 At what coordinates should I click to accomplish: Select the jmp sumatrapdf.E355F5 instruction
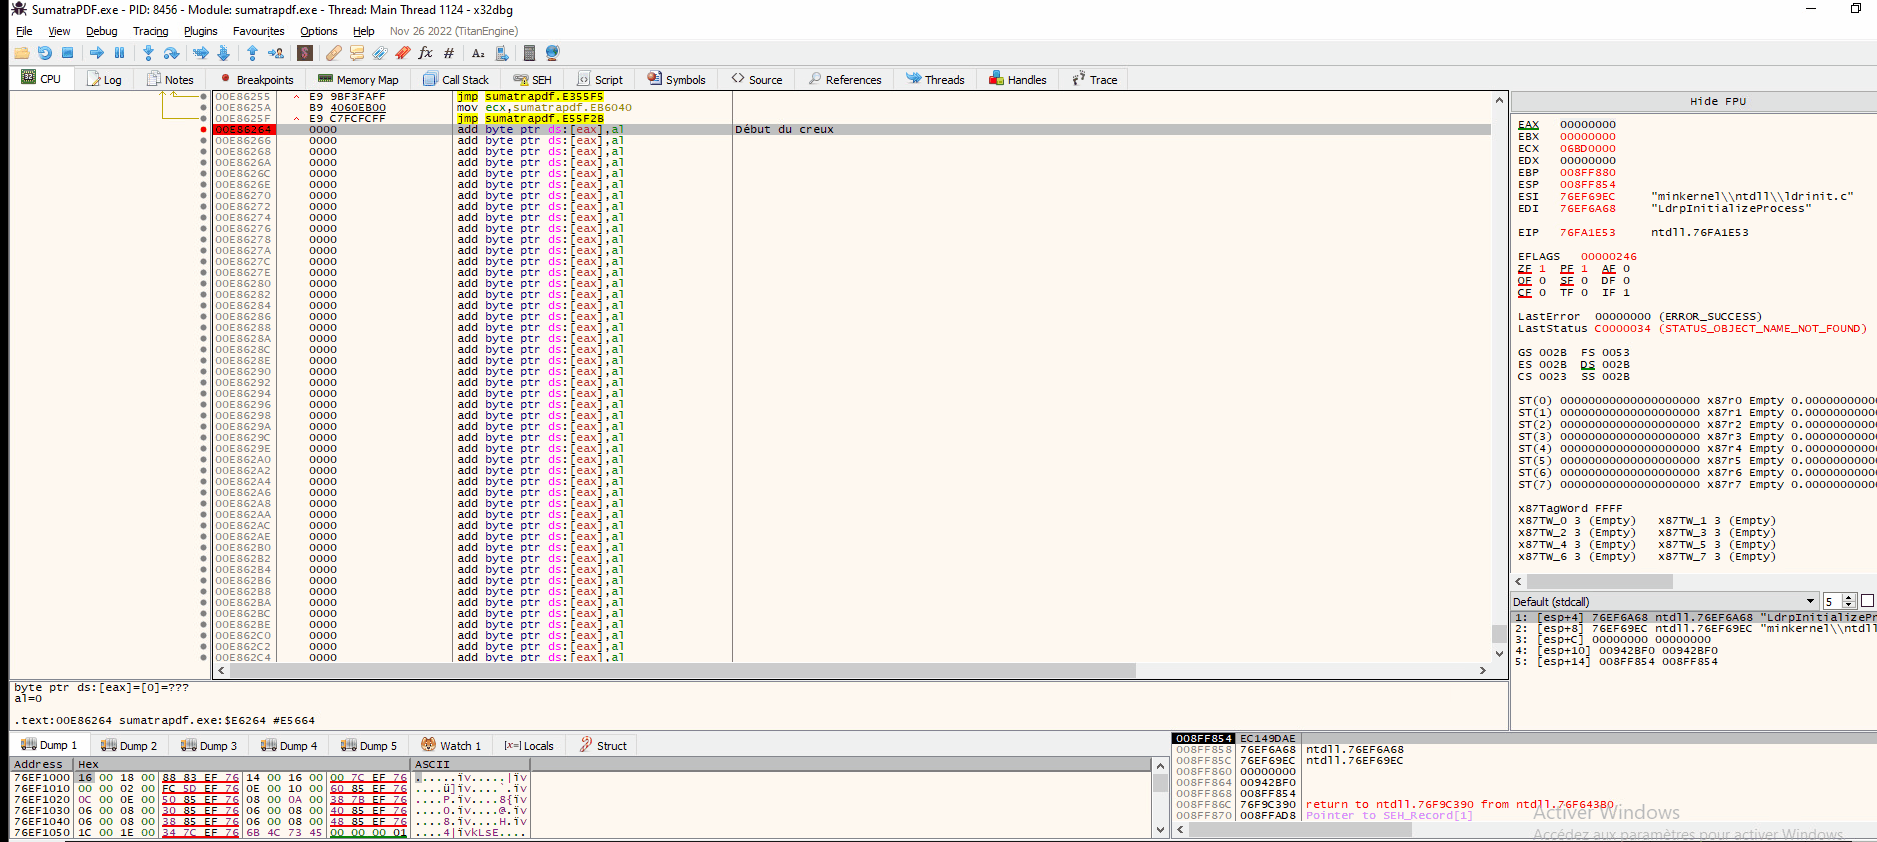click(530, 97)
